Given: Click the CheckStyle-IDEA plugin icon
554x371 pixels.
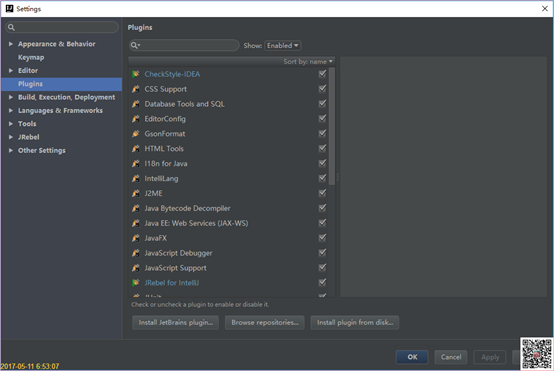Looking at the screenshot, I should point(136,74).
